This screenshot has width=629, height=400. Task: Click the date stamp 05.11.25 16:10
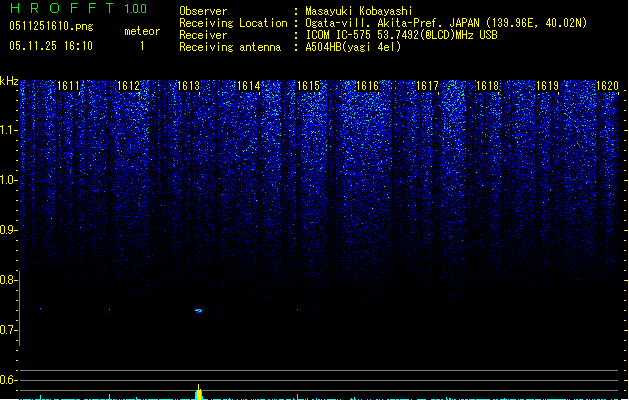point(51,46)
